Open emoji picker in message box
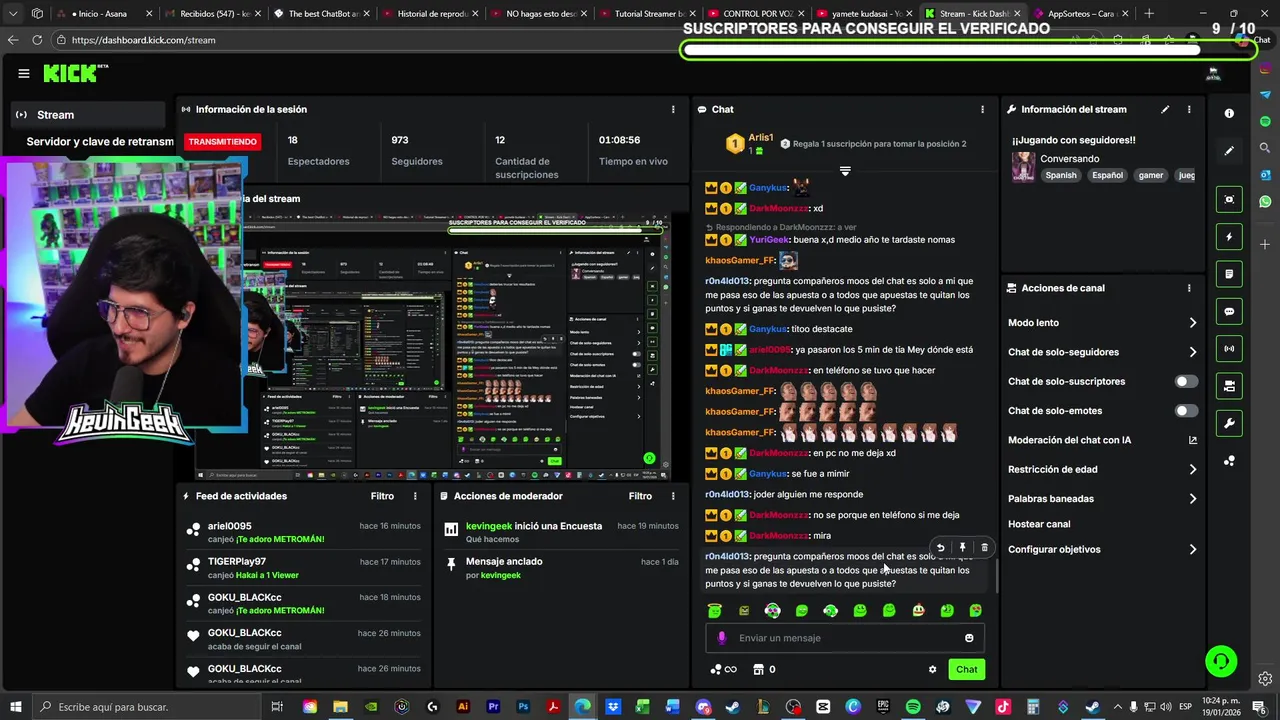 [x=969, y=638]
